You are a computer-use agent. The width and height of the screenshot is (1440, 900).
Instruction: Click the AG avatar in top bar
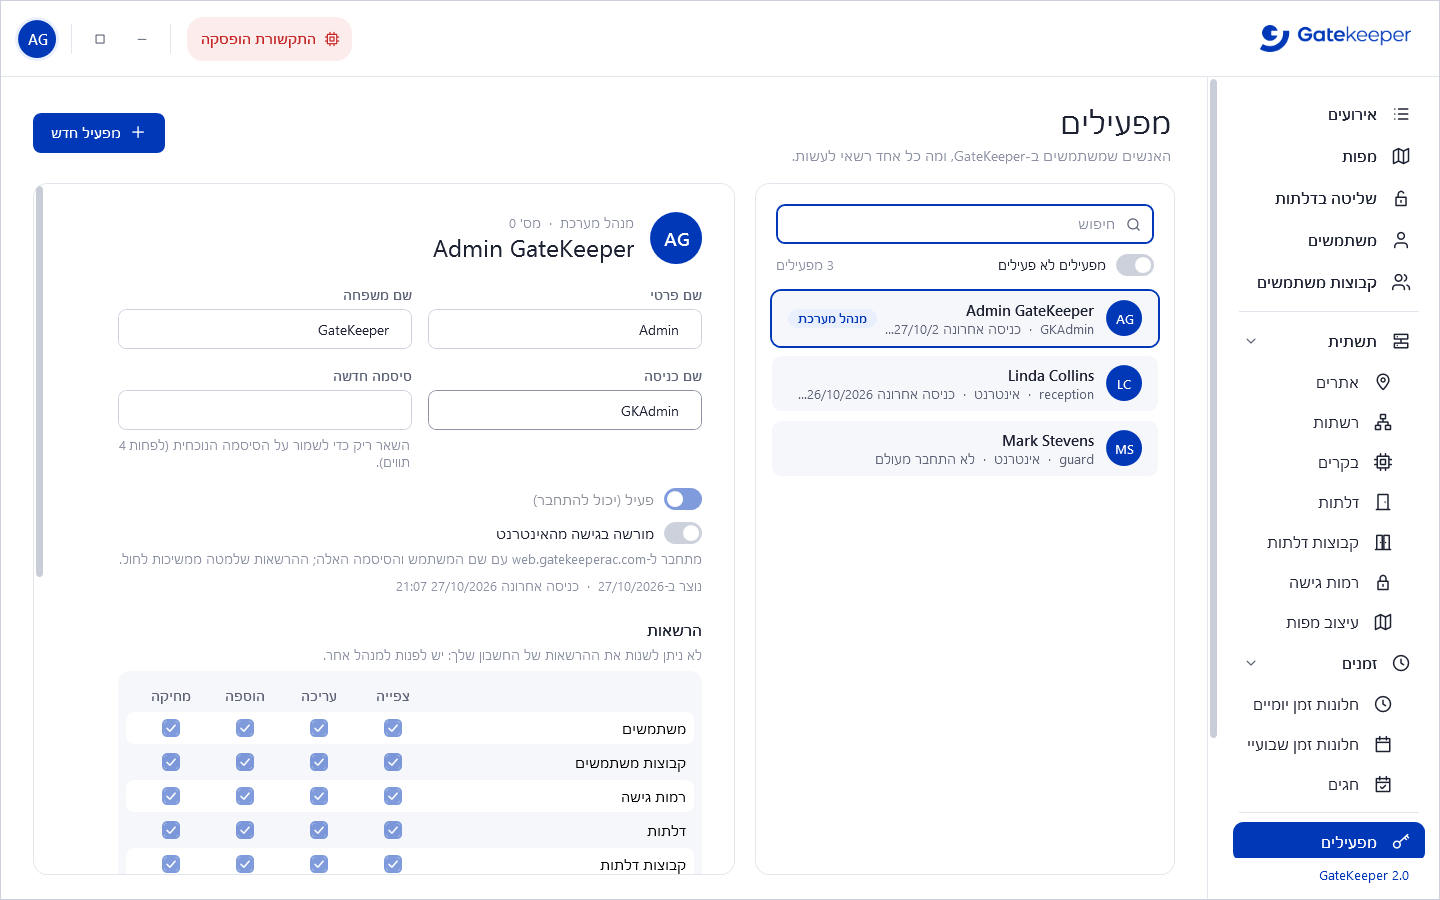pyautogui.click(x=38, y=39)
